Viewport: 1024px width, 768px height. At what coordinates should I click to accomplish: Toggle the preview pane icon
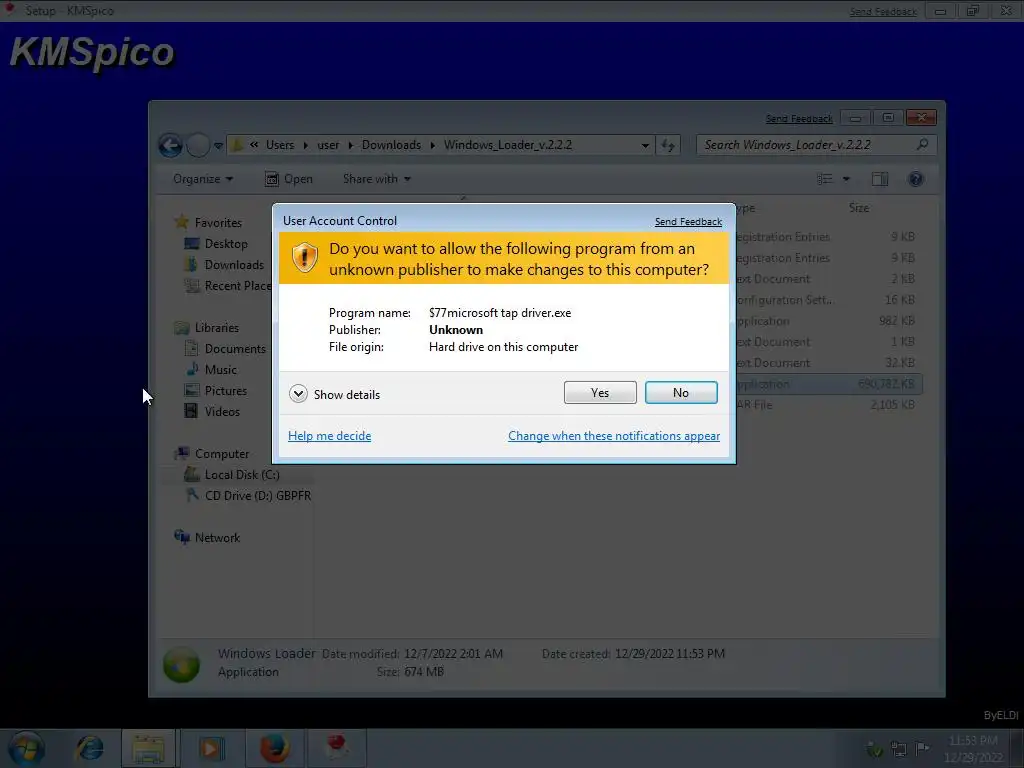pos(880,179)
